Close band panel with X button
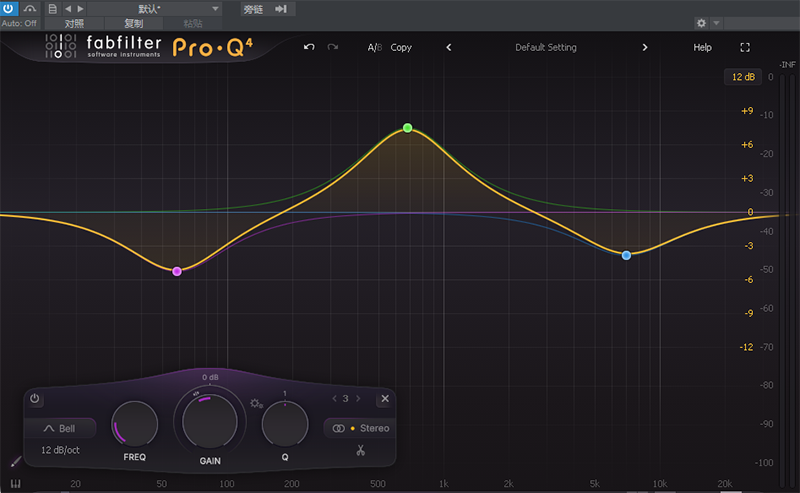 (385, 399)
